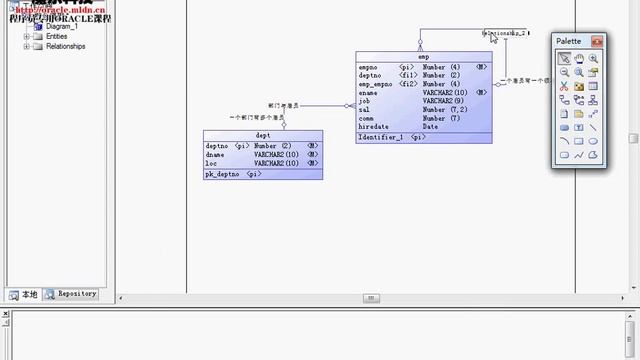The image size is (640, 360).
Task: Click the dname attribute in dept
Action: pyautogui.click(x=215, y=155)
